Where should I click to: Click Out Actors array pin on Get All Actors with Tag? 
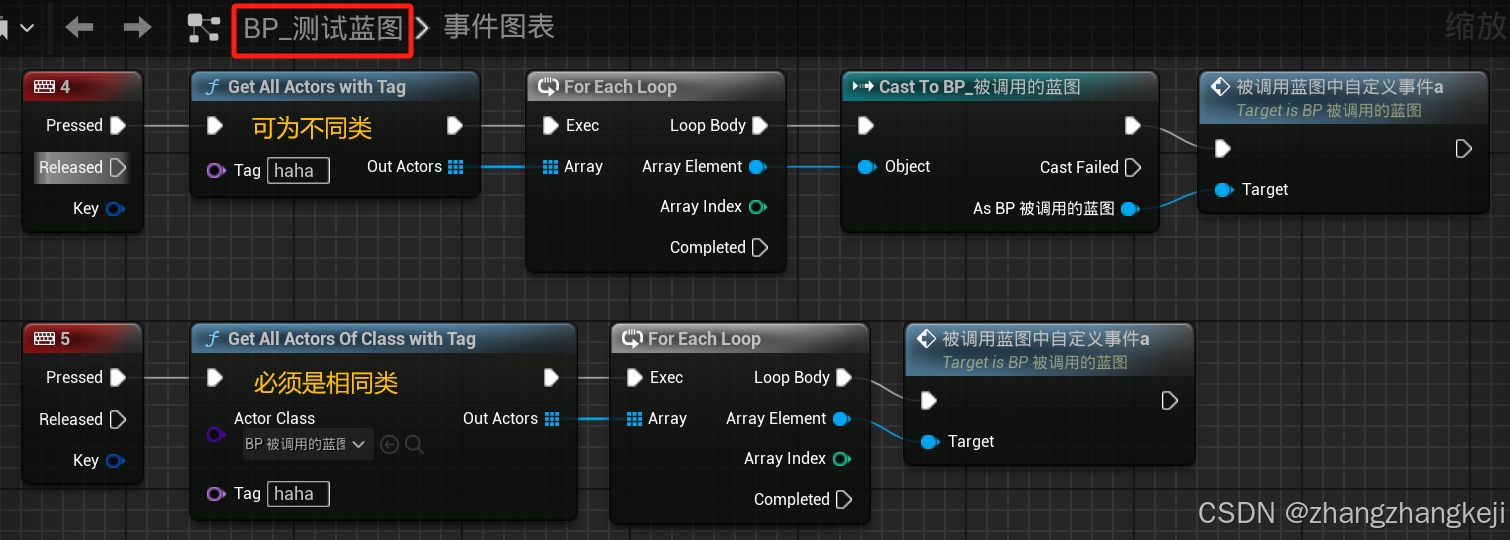456,167
